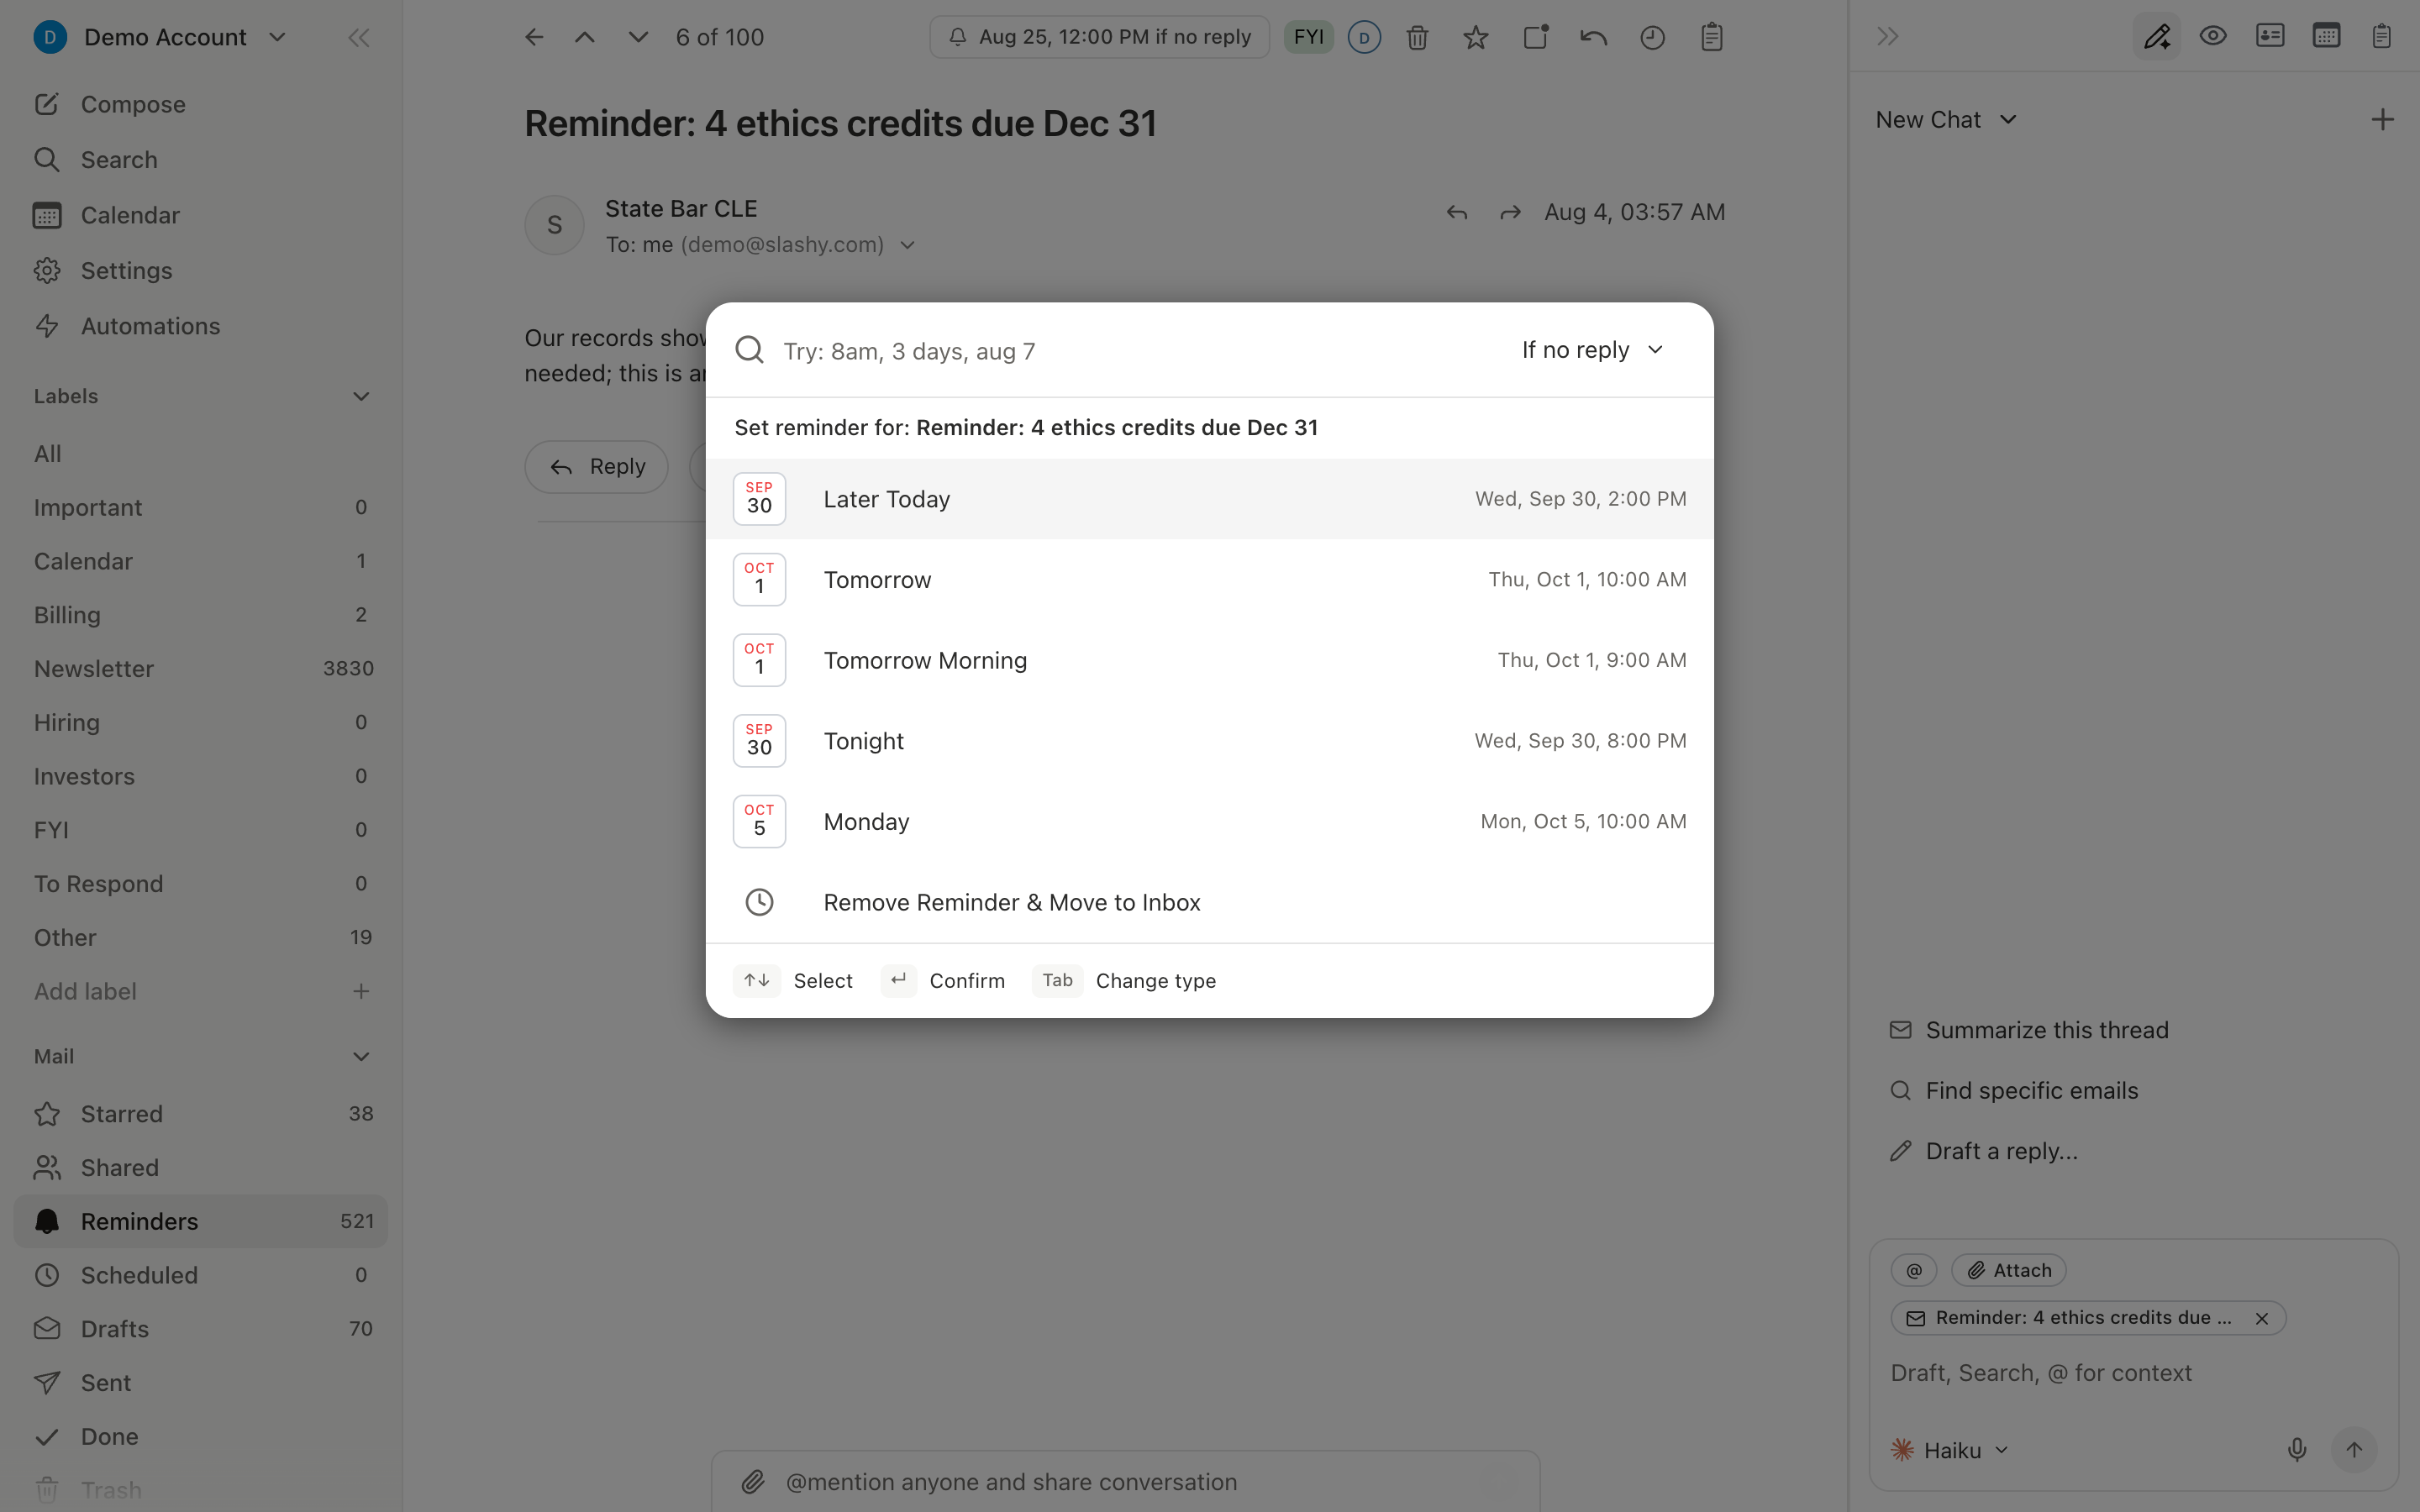The width and height of the screenshot is (2420, 1512).
Task: Click the clipboard icon in email toolbar
Action: point(1712,38)
